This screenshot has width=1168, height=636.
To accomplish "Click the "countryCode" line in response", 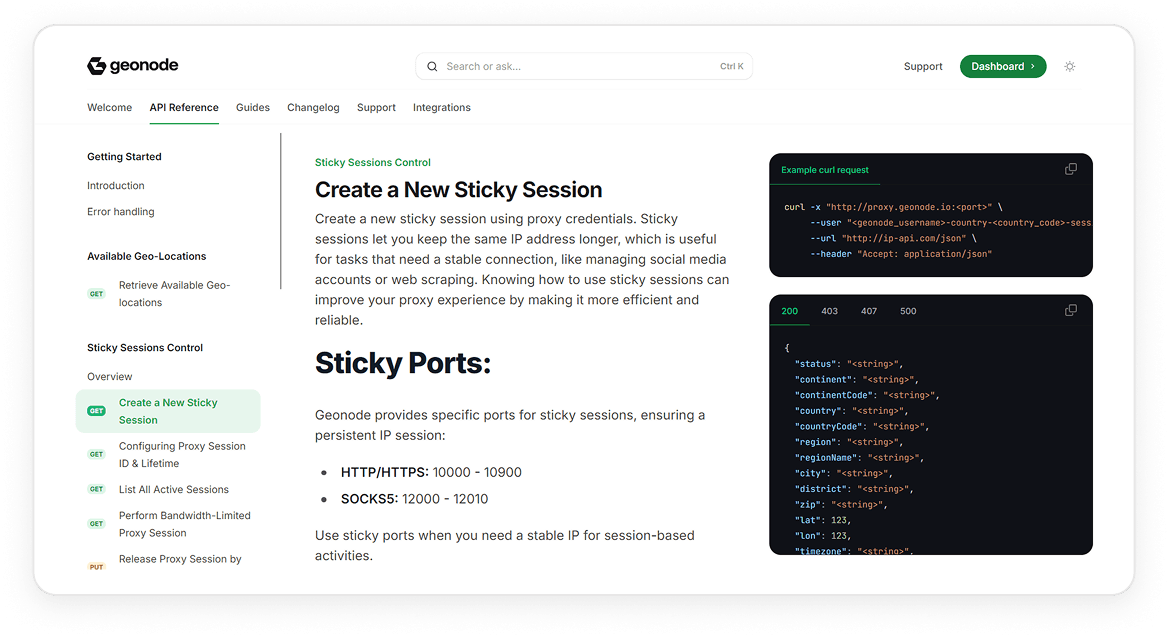I will (x=862, y=427).
